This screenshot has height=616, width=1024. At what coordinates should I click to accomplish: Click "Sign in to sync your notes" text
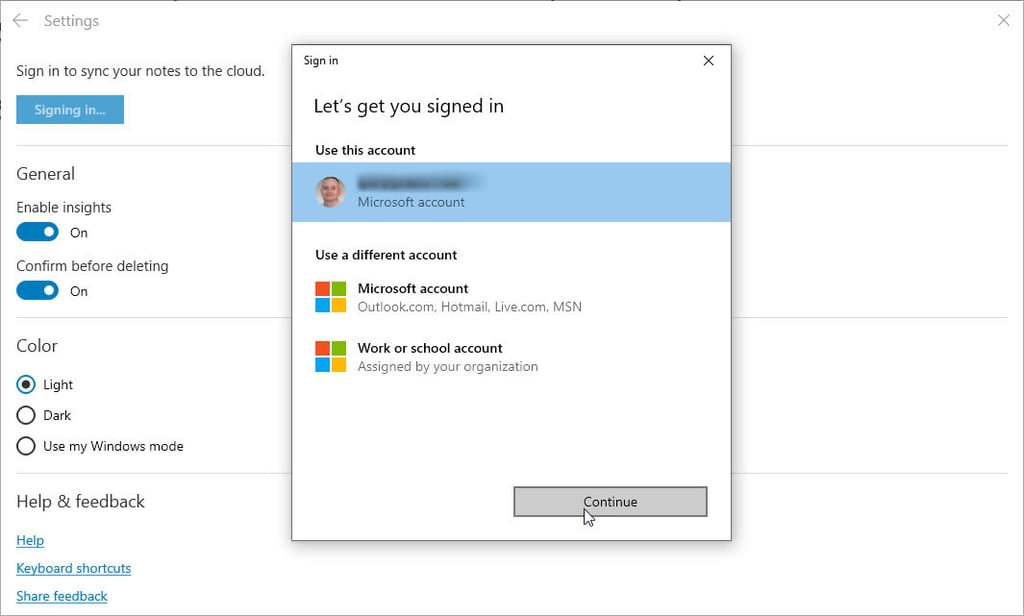(140, 71)
